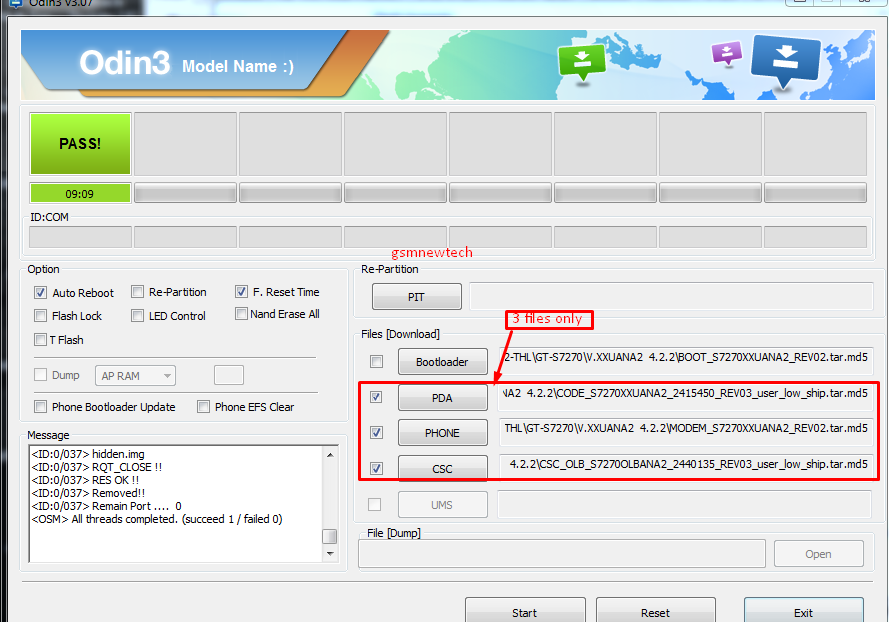Click the 'Removed!!' log line
The image size is (889, 622).
(x=88, y=493)
